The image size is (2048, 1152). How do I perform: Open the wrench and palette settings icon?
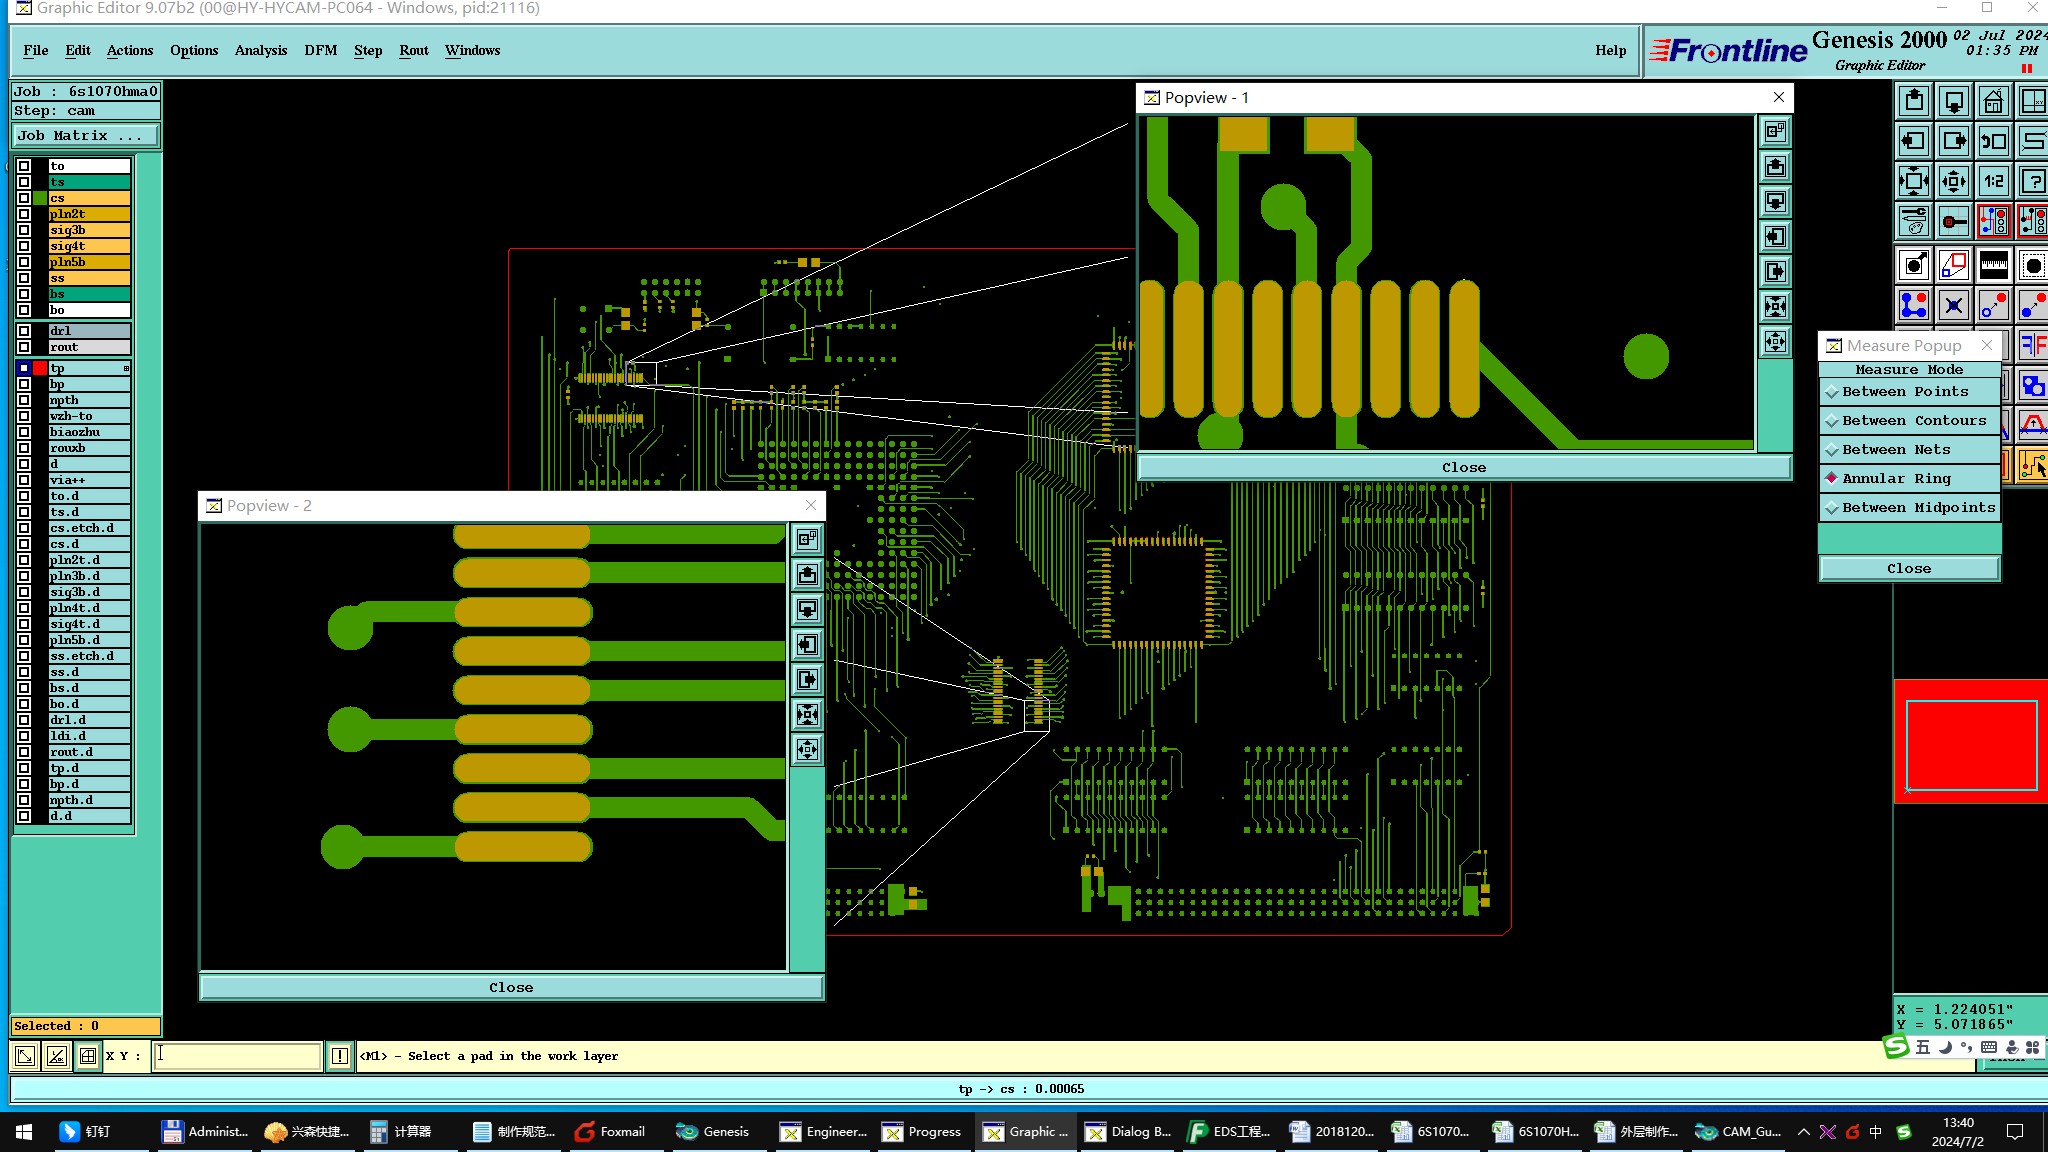pyautogui.click(x=1913, y=221)
